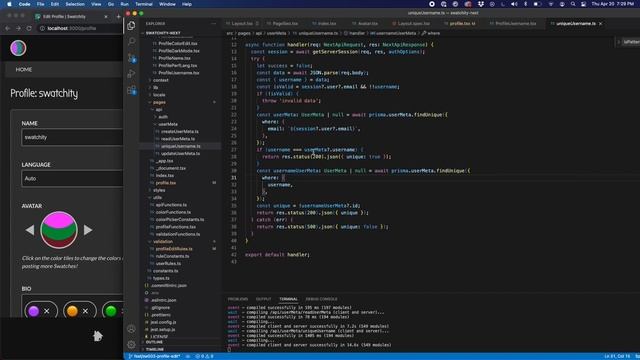Open createUserMeta.ts in explorer
640x360 pixels.
click(x=180, y=131)
